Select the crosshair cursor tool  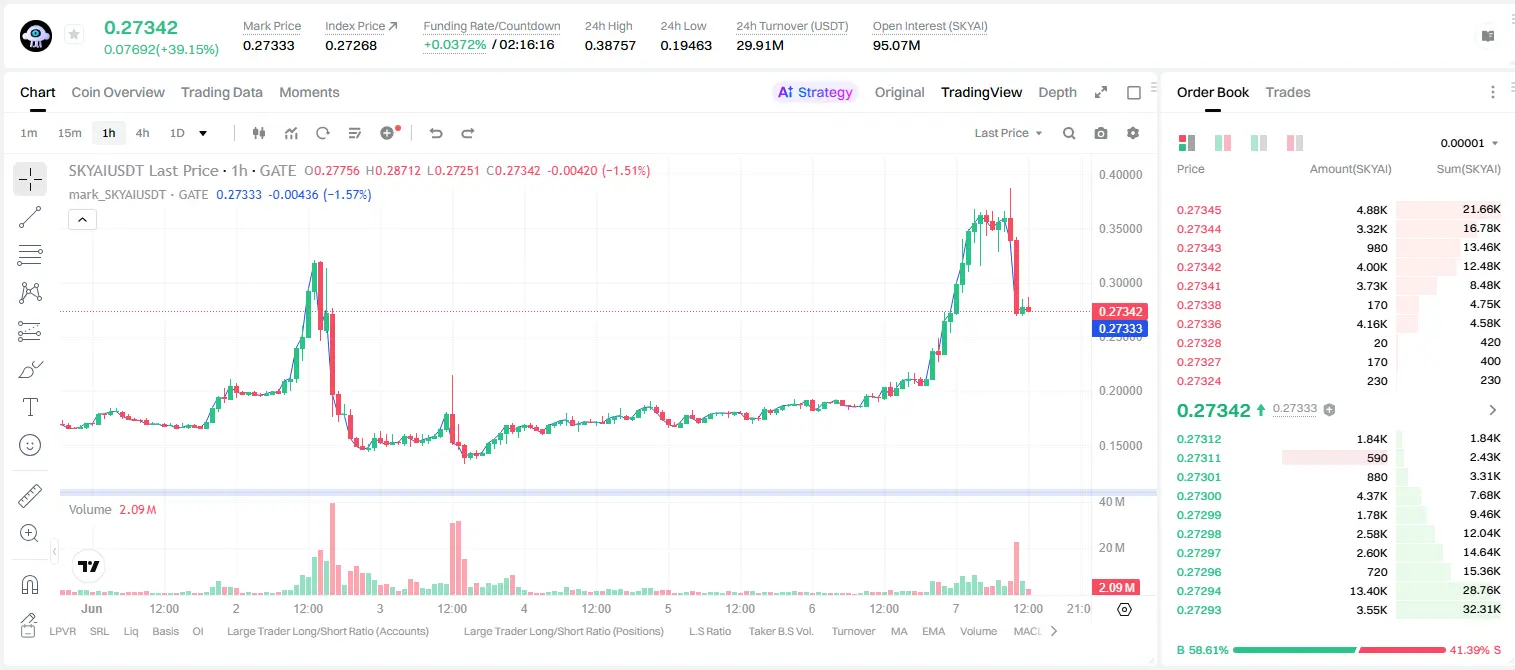tap(30, 179)
